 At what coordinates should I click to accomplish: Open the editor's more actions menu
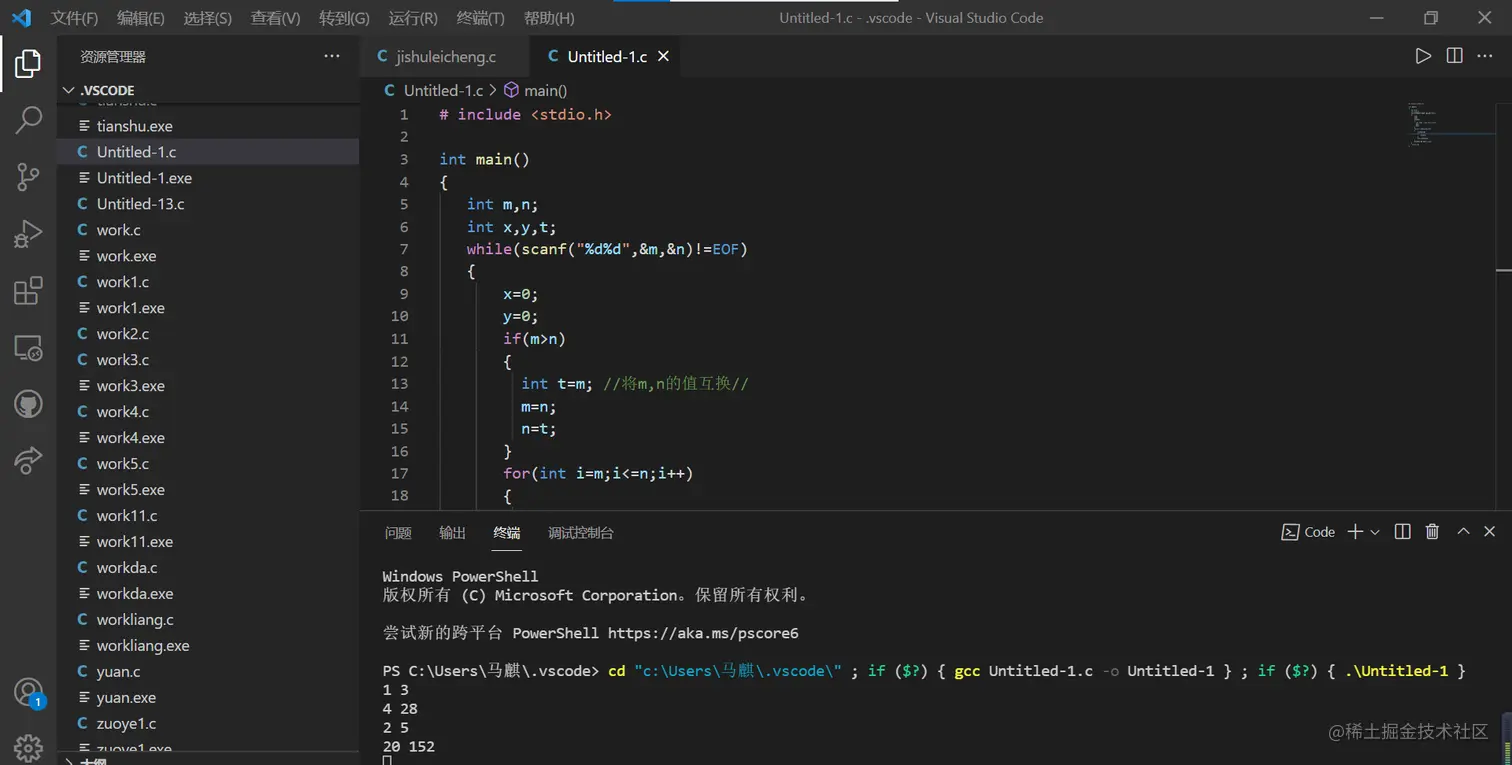tap(1485, 56)
